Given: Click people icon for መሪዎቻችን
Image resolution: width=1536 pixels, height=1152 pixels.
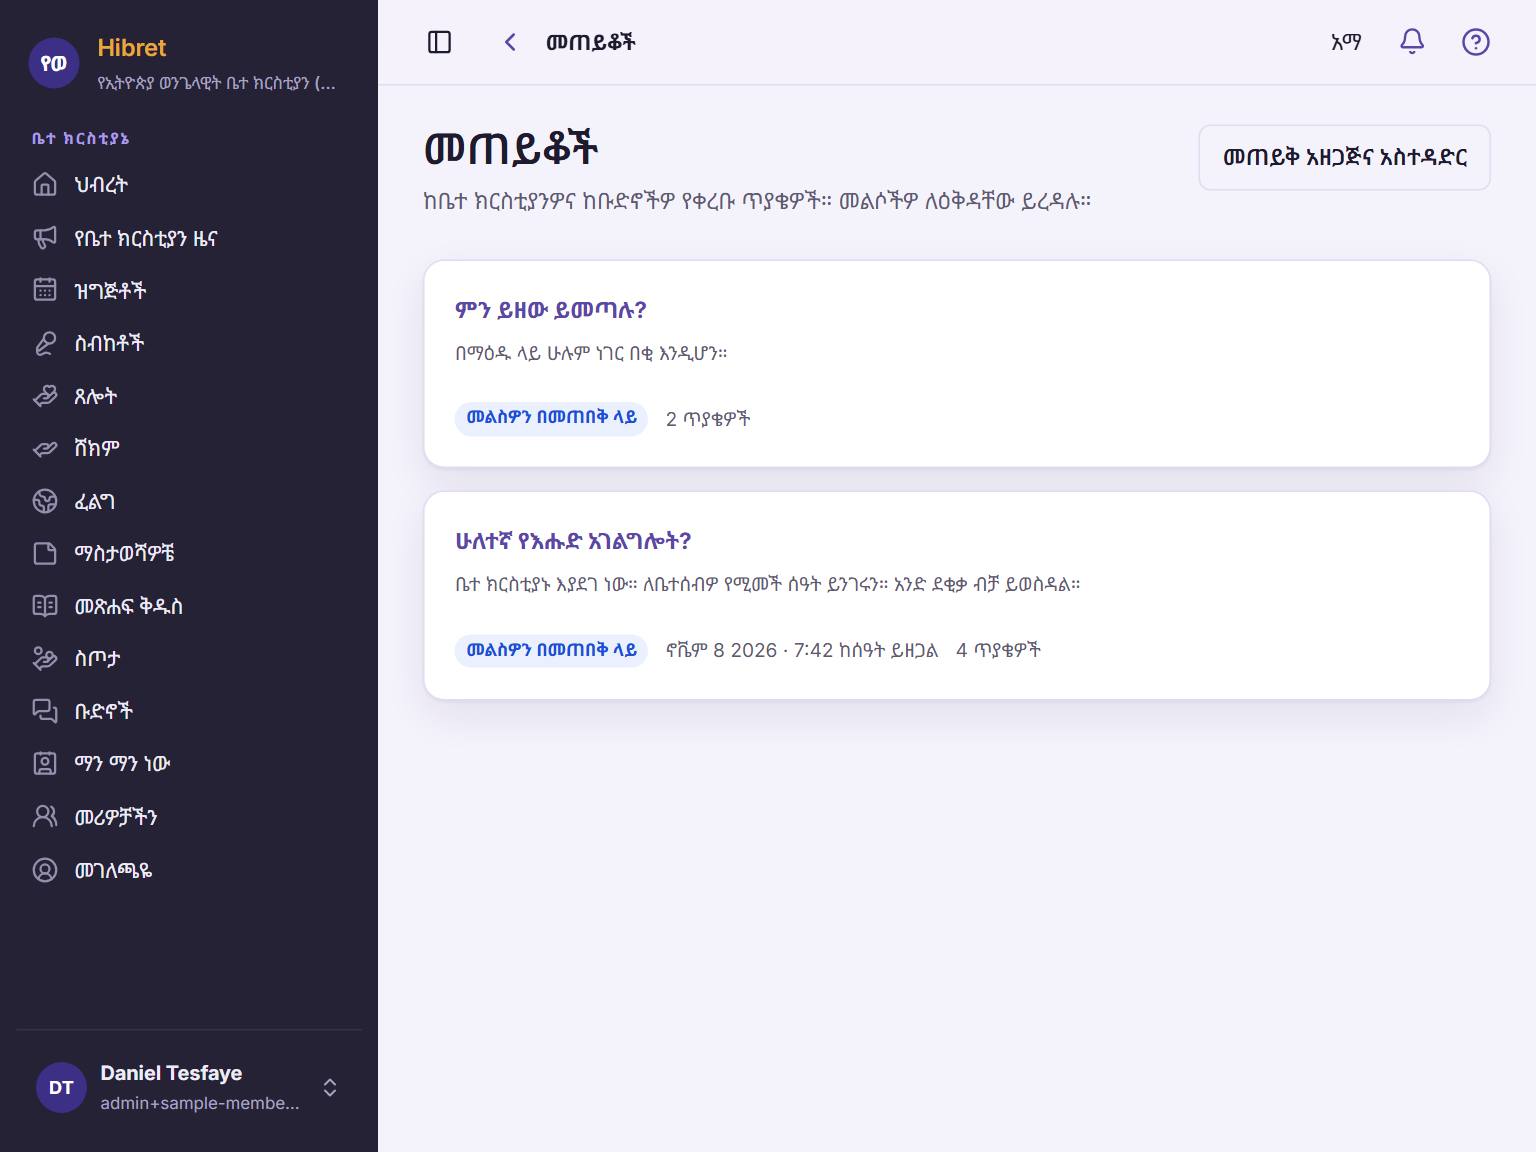Looking at the screenshot, I should [x=45, y=816].
